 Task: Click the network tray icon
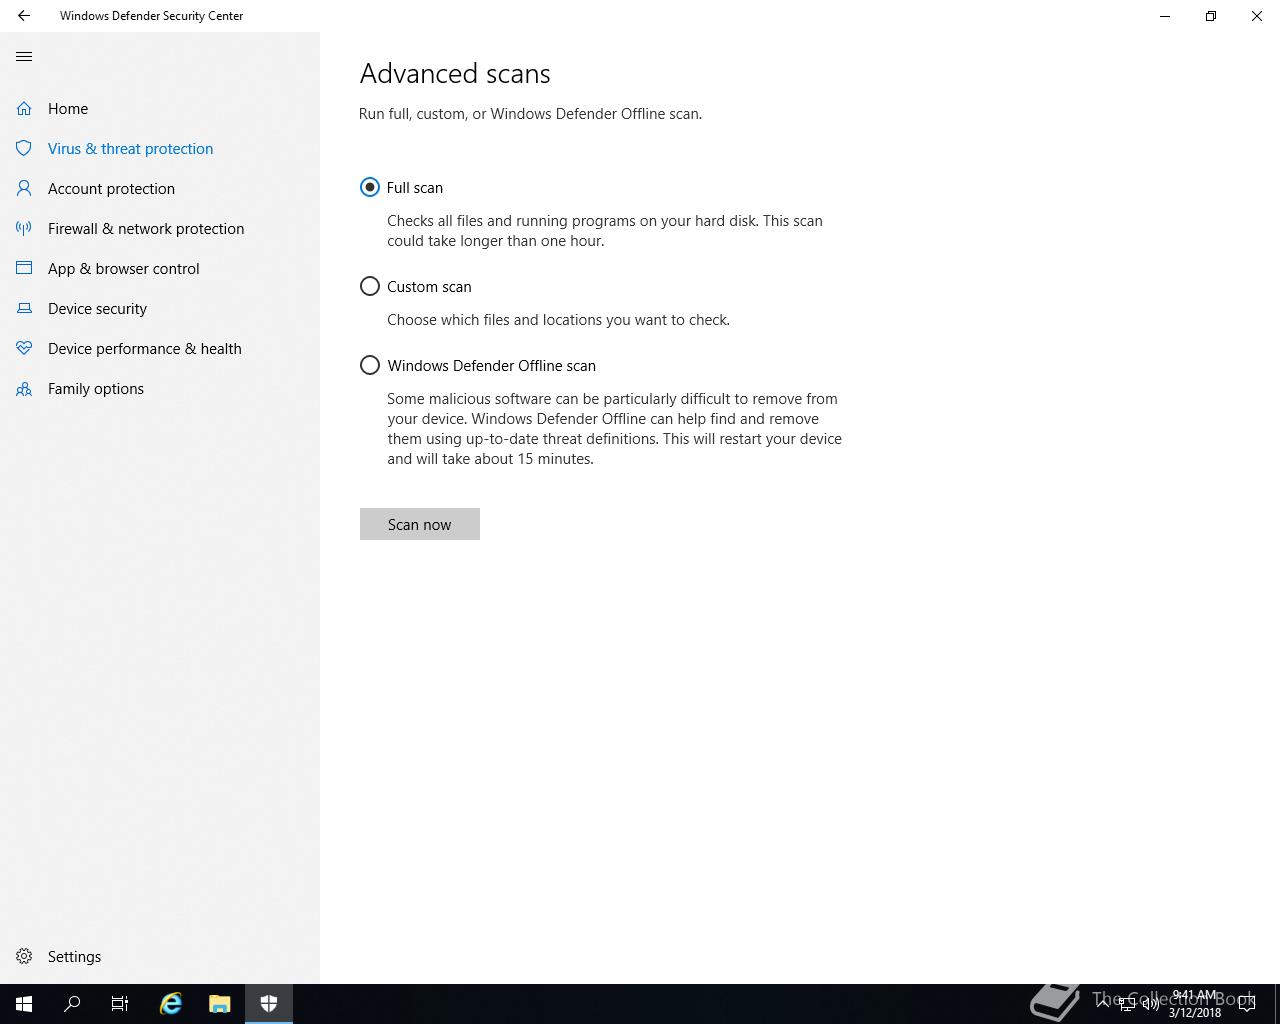[1127, 1004]
